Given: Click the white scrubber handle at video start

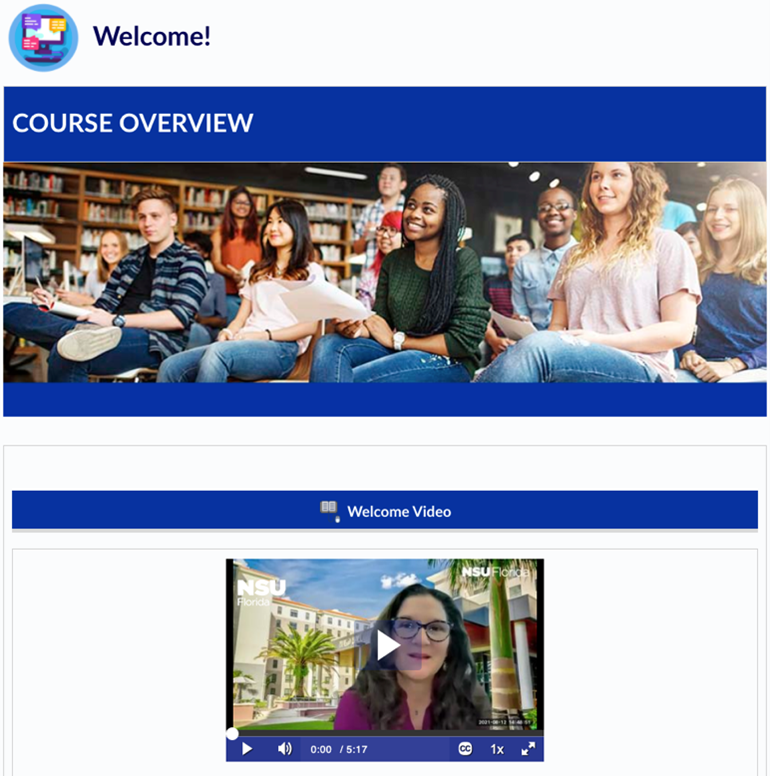Looking at the screenshot, I should [x=232, y=733].
